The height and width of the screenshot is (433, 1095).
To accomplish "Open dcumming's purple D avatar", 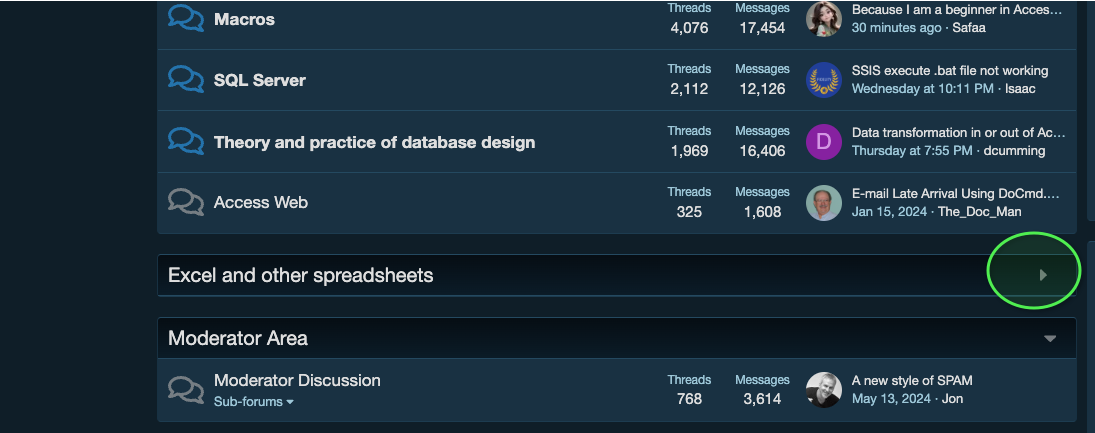I will click(x=823, y=142).
